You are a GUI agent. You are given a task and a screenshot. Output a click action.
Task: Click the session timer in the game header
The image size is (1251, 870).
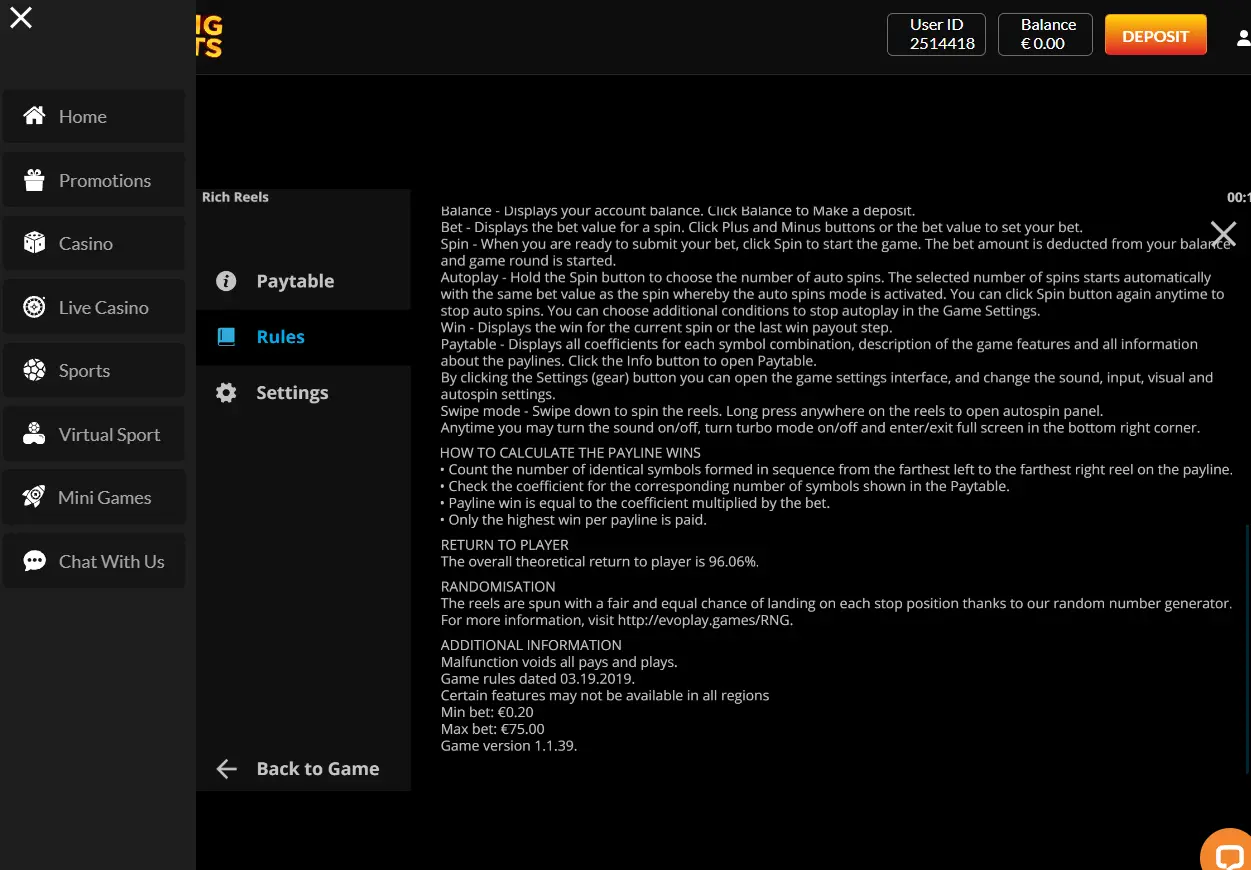(1239, 197)
